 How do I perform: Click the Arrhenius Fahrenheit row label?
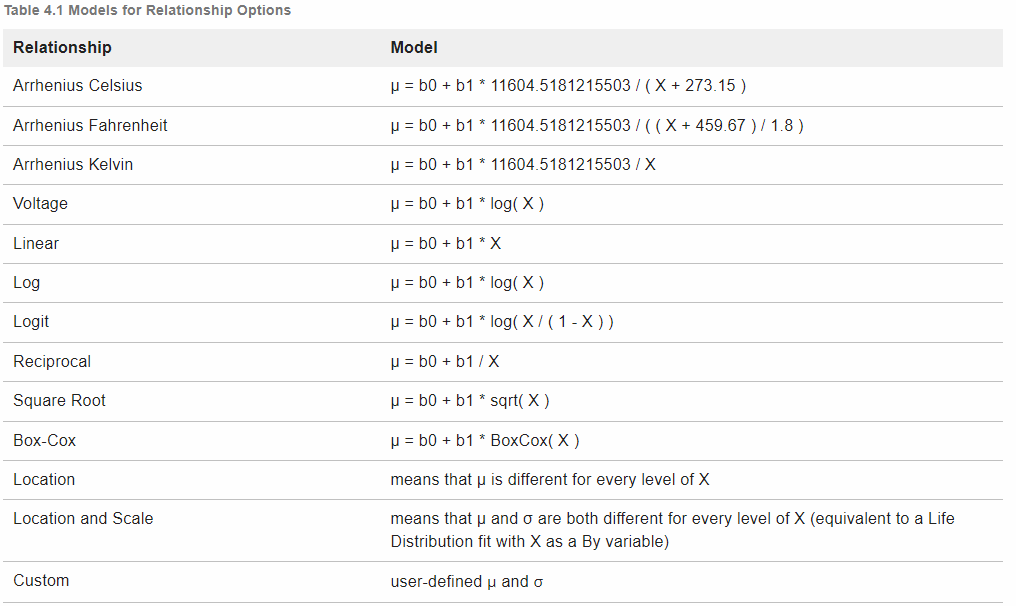coord(90,126)
